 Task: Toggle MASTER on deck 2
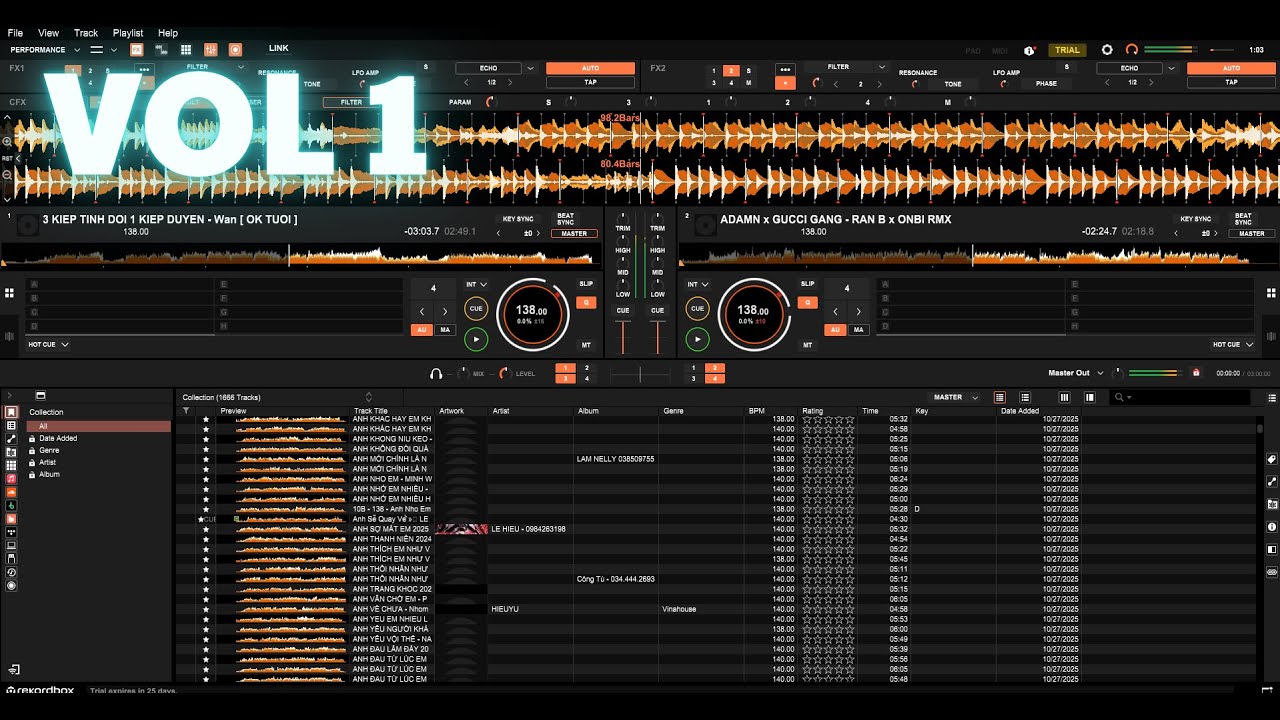tap(1251, 233)
